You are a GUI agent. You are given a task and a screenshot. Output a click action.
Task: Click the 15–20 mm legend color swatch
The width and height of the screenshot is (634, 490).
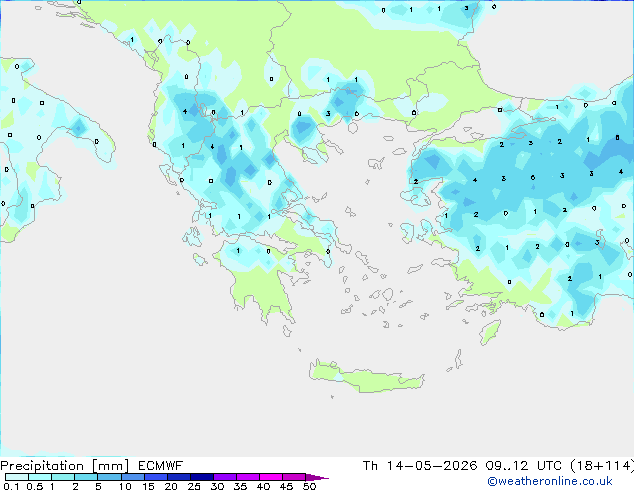point(156,477)
